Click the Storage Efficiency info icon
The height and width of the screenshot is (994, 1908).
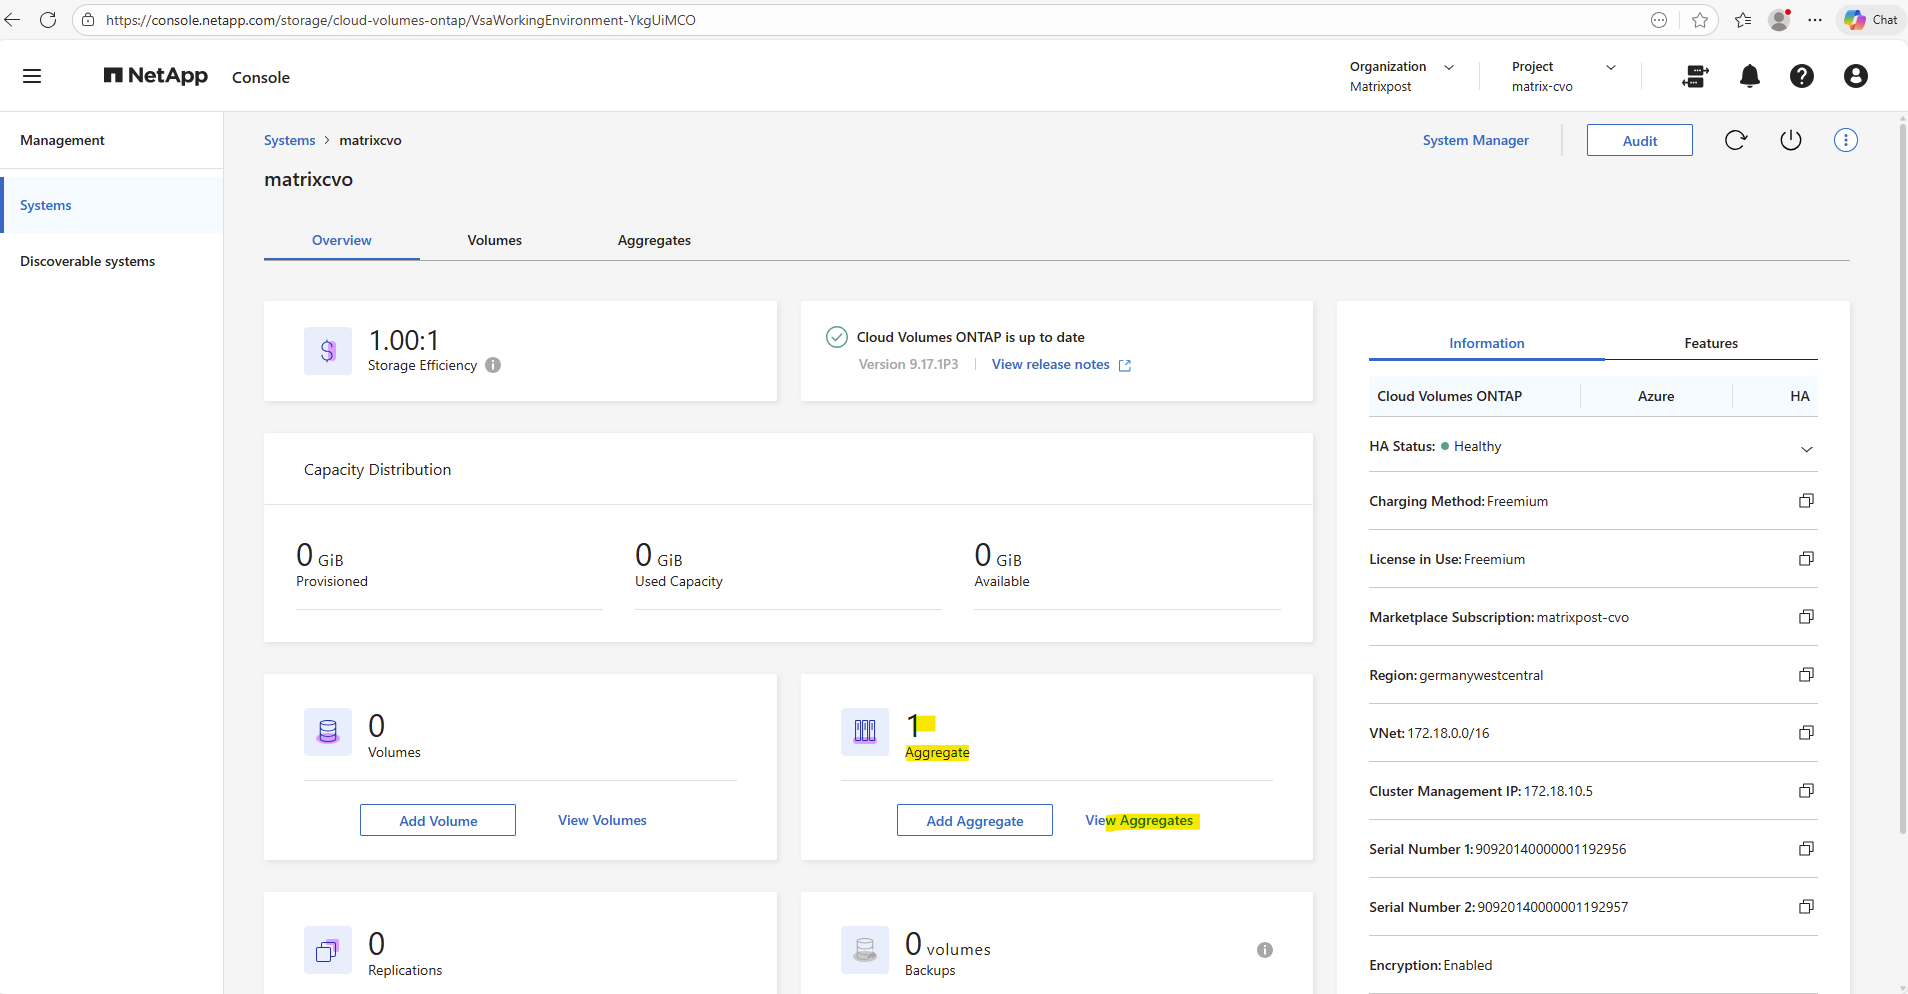[x=493, y=365]
